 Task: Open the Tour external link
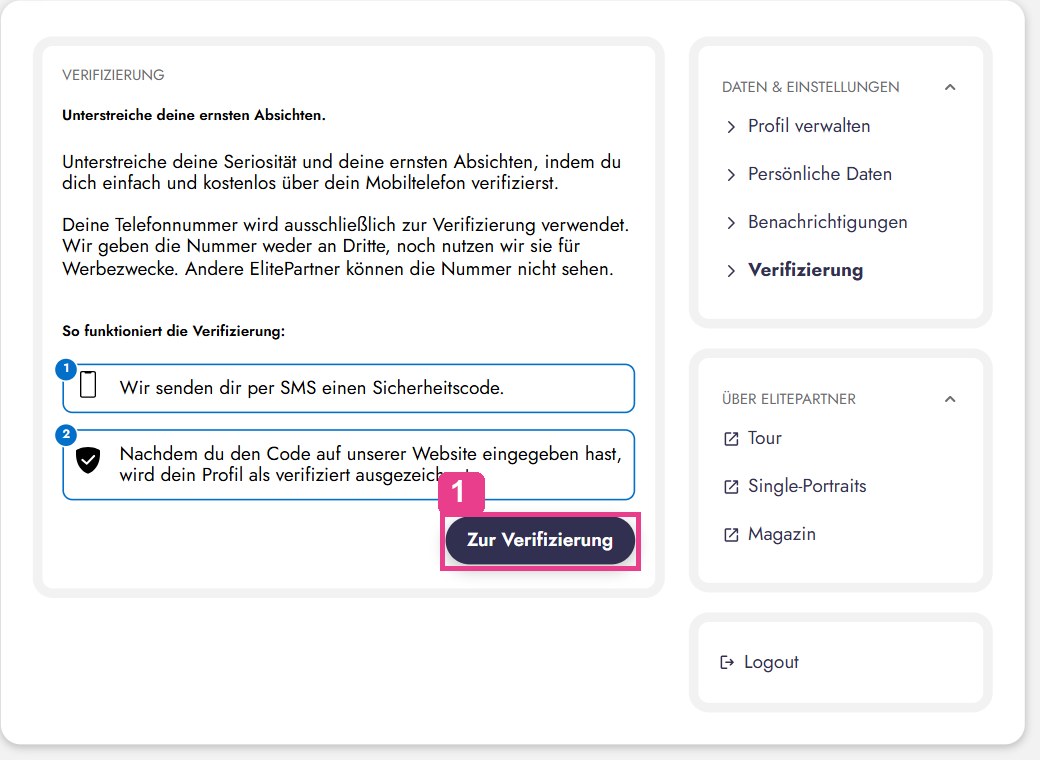tap(764, 438)
